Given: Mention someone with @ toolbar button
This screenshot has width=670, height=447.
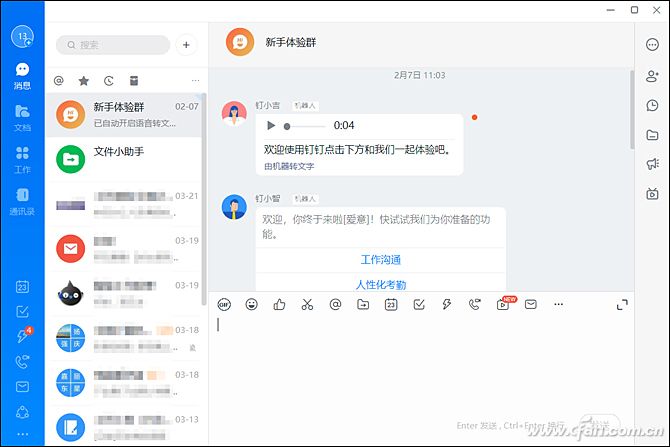Looking at the screenshot, I should point(335,304).
